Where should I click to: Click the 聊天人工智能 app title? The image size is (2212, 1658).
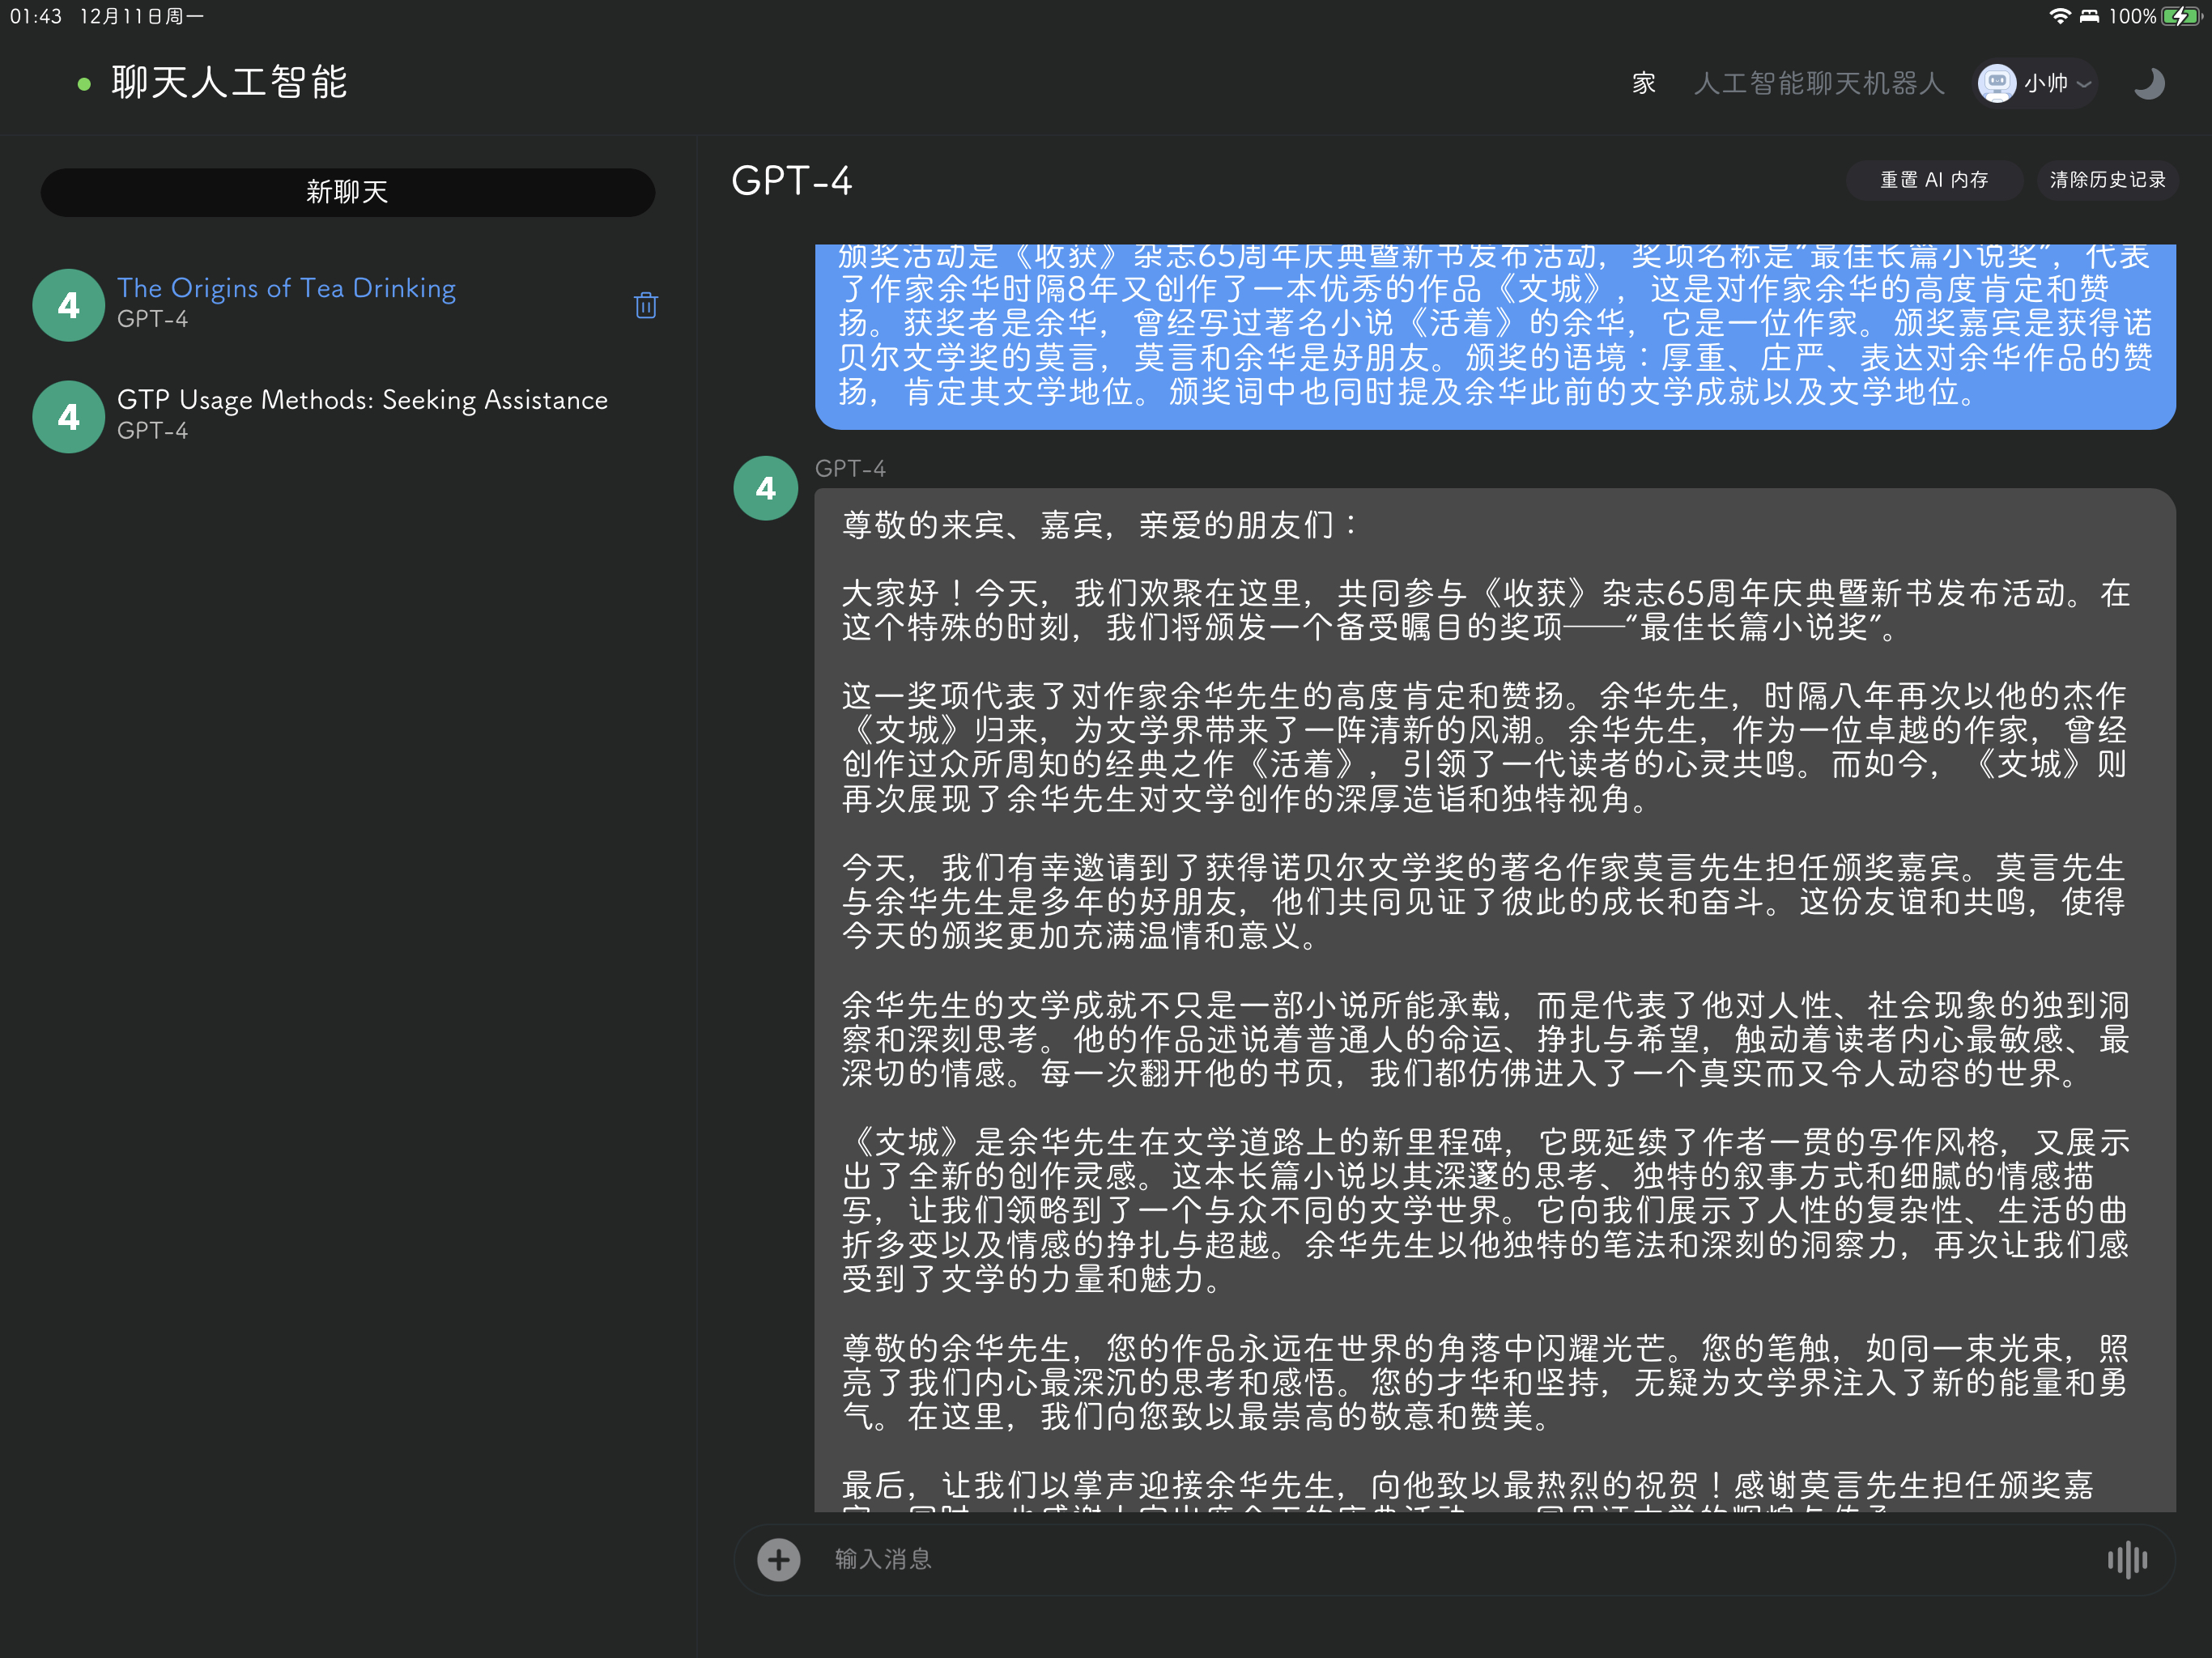(229, 83)
